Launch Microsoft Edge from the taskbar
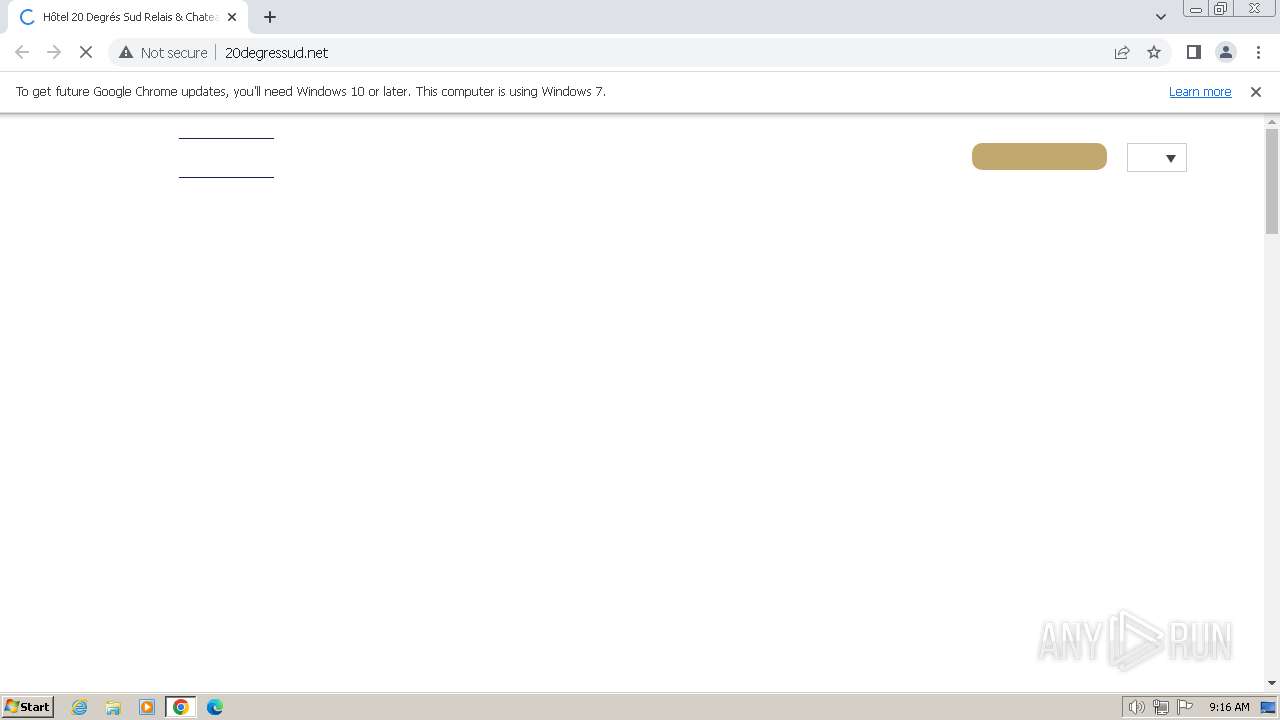Image resolution: width=1280 pixels, height=720 pixels. 215,707
